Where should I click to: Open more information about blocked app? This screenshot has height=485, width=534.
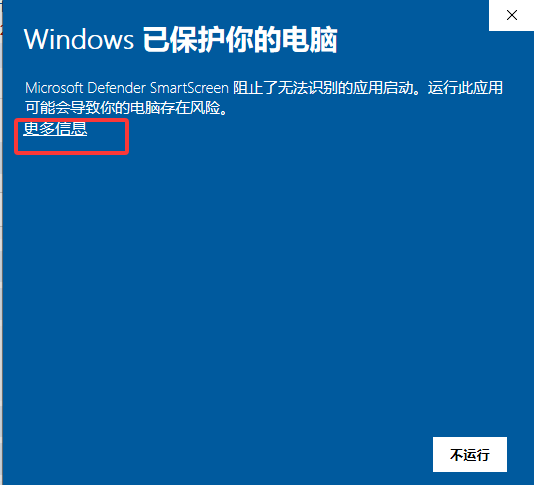click(55, 129)
